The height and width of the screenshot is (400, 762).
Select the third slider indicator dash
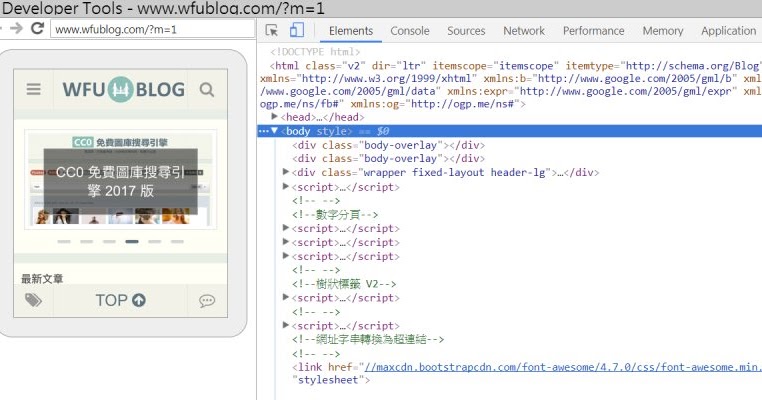(109, 242)
